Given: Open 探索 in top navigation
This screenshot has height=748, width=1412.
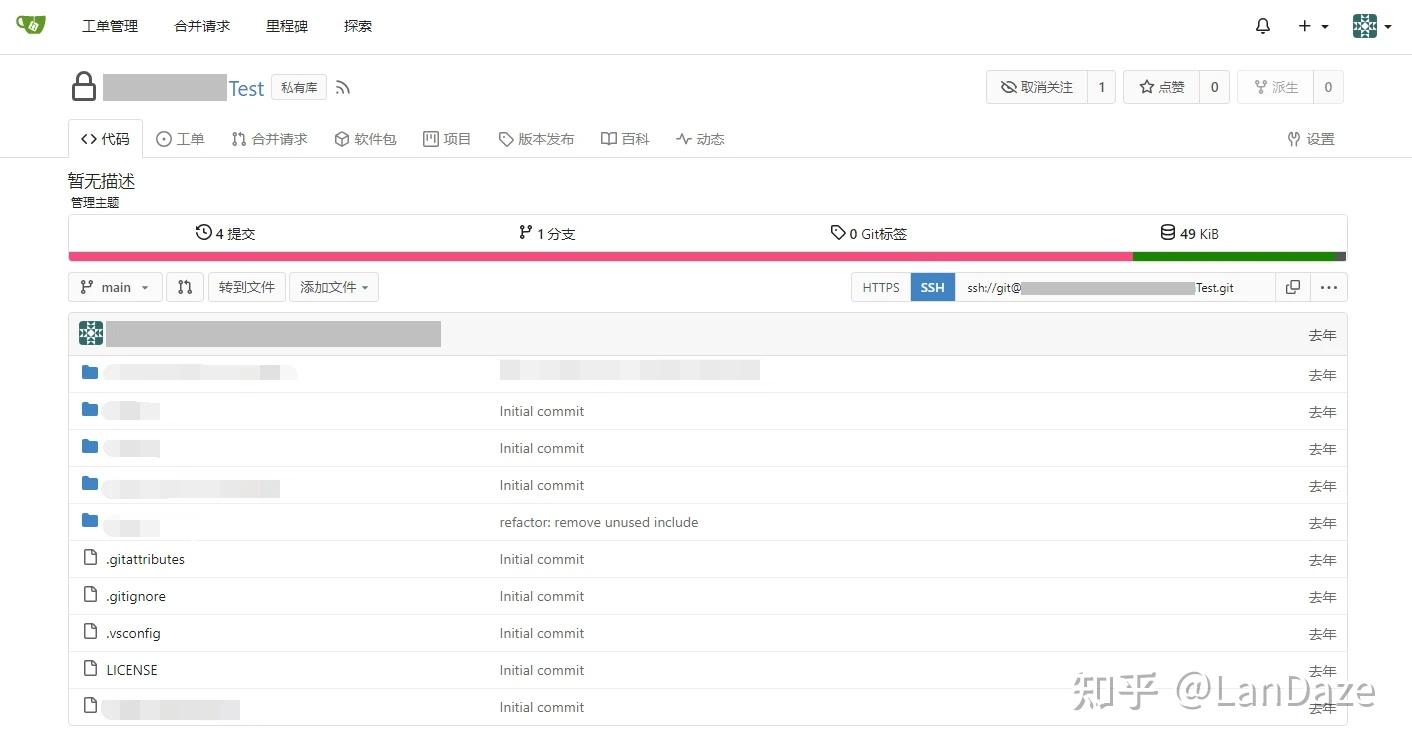Looking at the screenshot, I should (358, 26).
